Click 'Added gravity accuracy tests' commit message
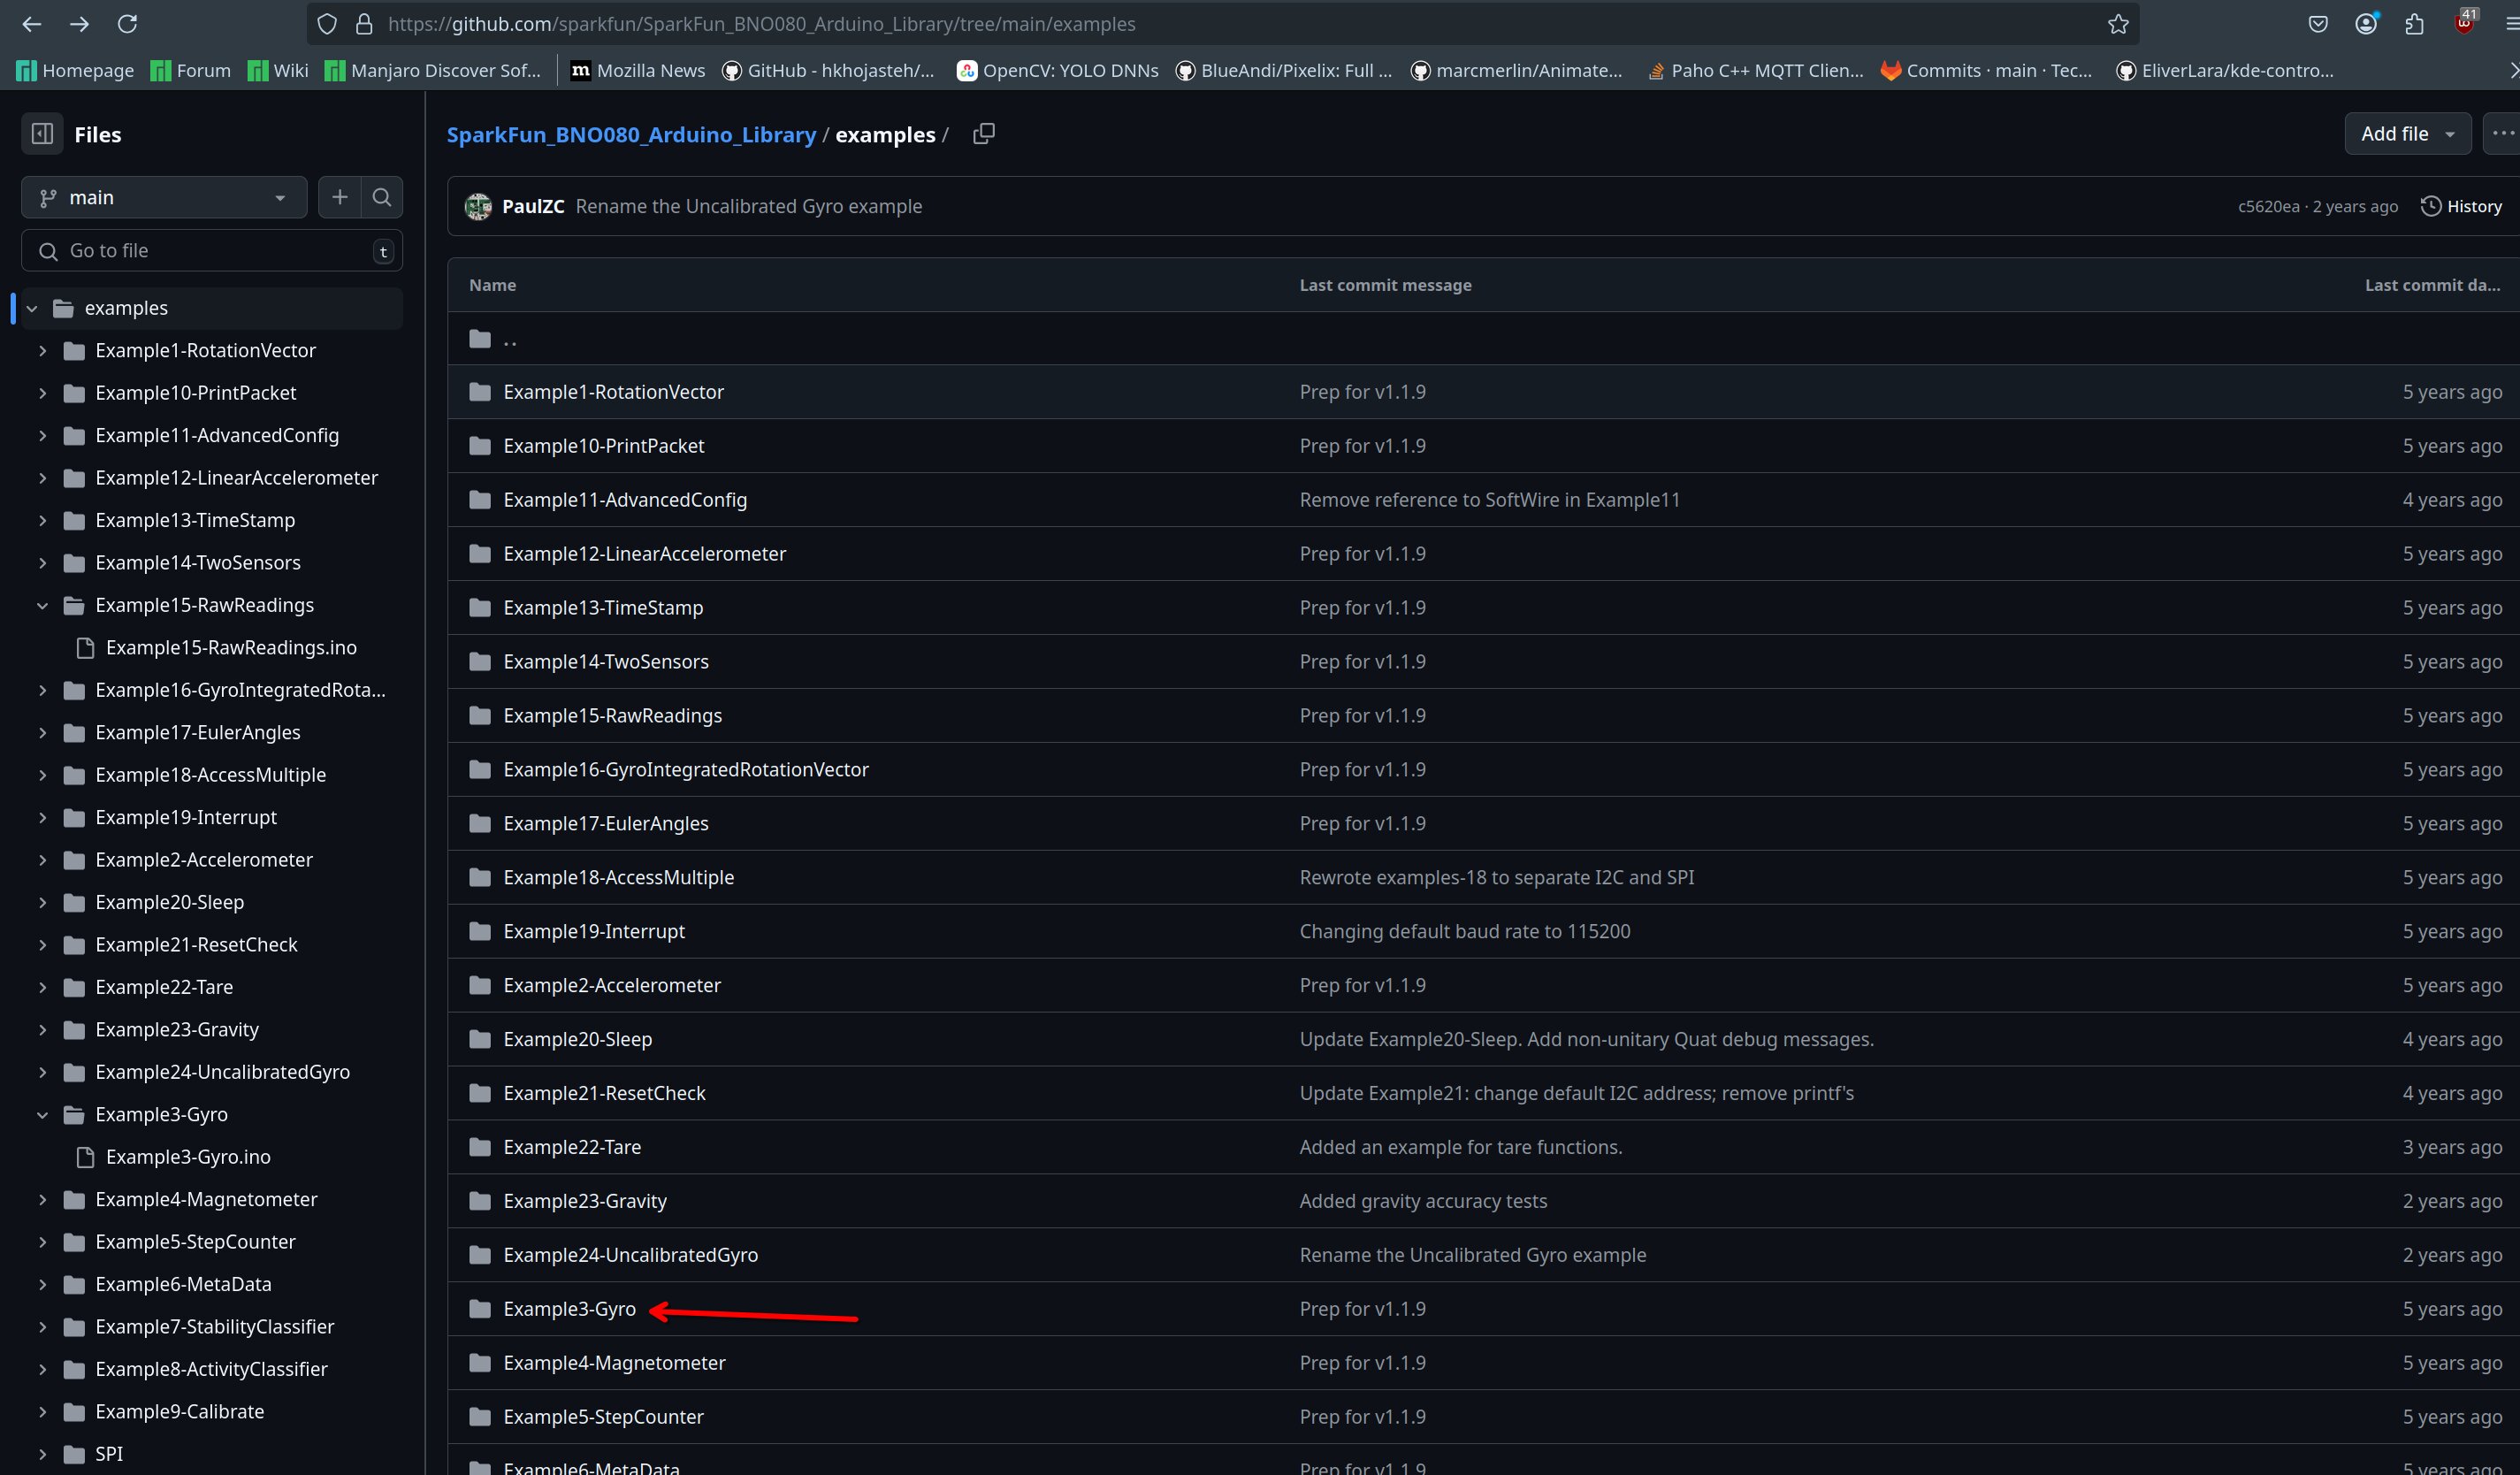Screen dimensions: 2520x1475 [1423, 1201]
